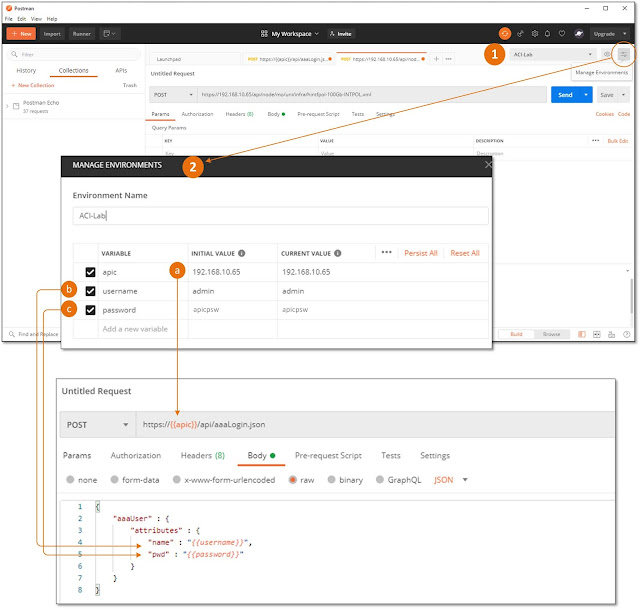Click the new window icon beside Runner
The image size is (640, 609).
click(109, 34)
